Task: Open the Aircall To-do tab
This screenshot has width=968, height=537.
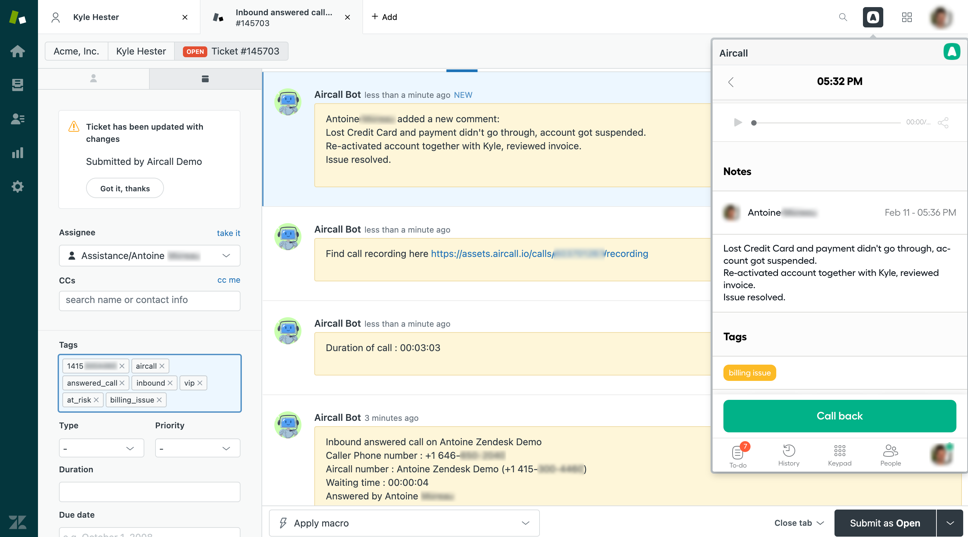Action: 738,456
